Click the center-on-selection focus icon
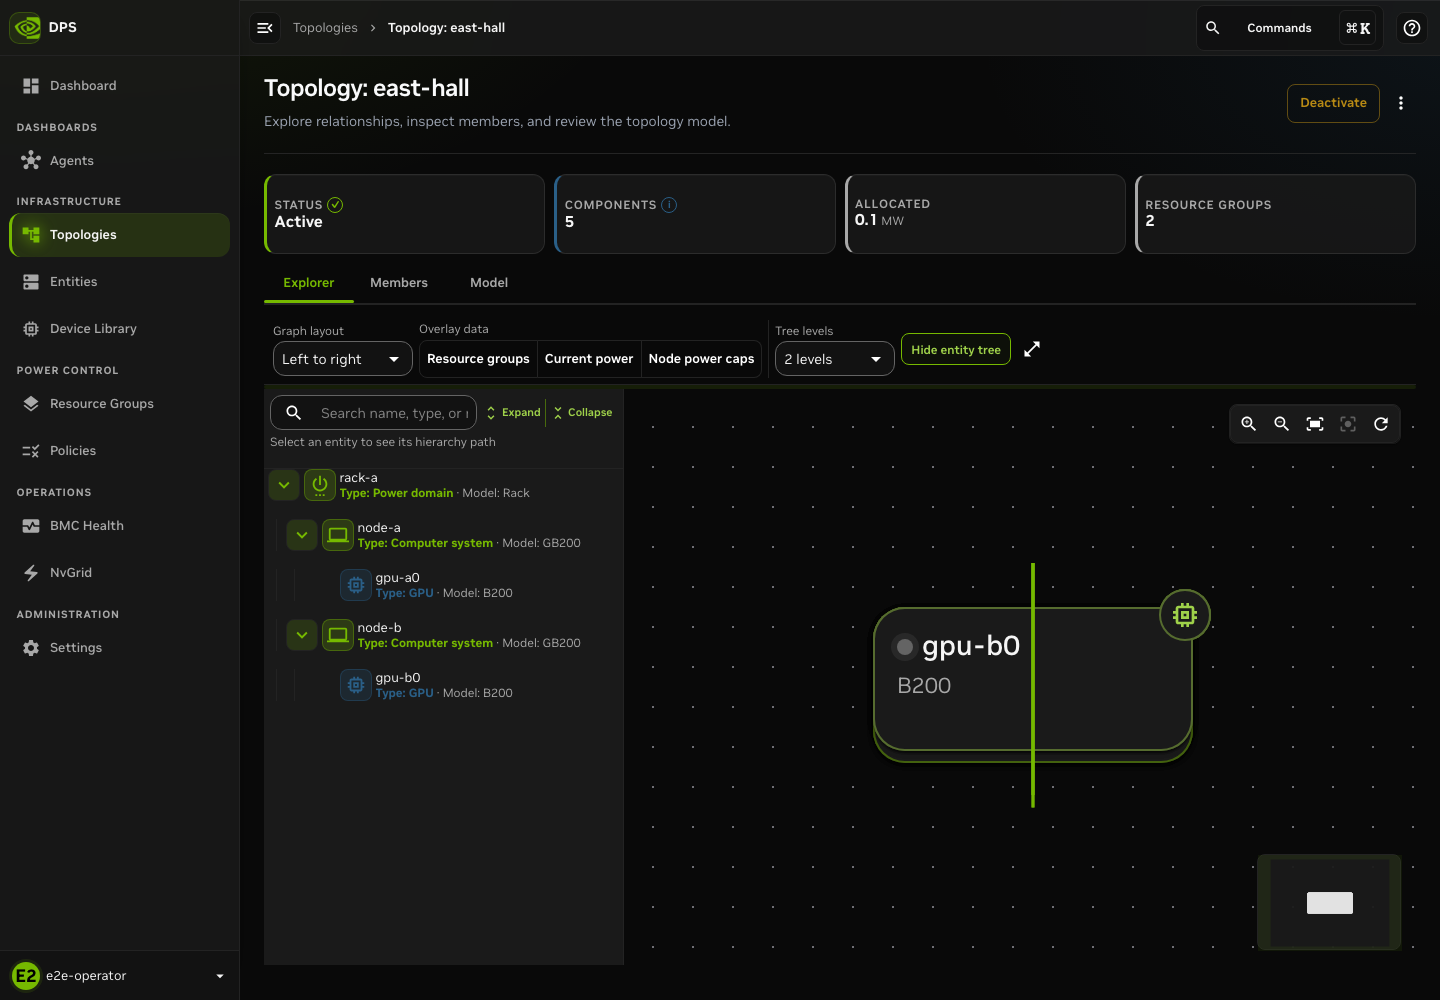Image resolution: width=1440 pixels, height=1000 pixels. (1348, 424)
